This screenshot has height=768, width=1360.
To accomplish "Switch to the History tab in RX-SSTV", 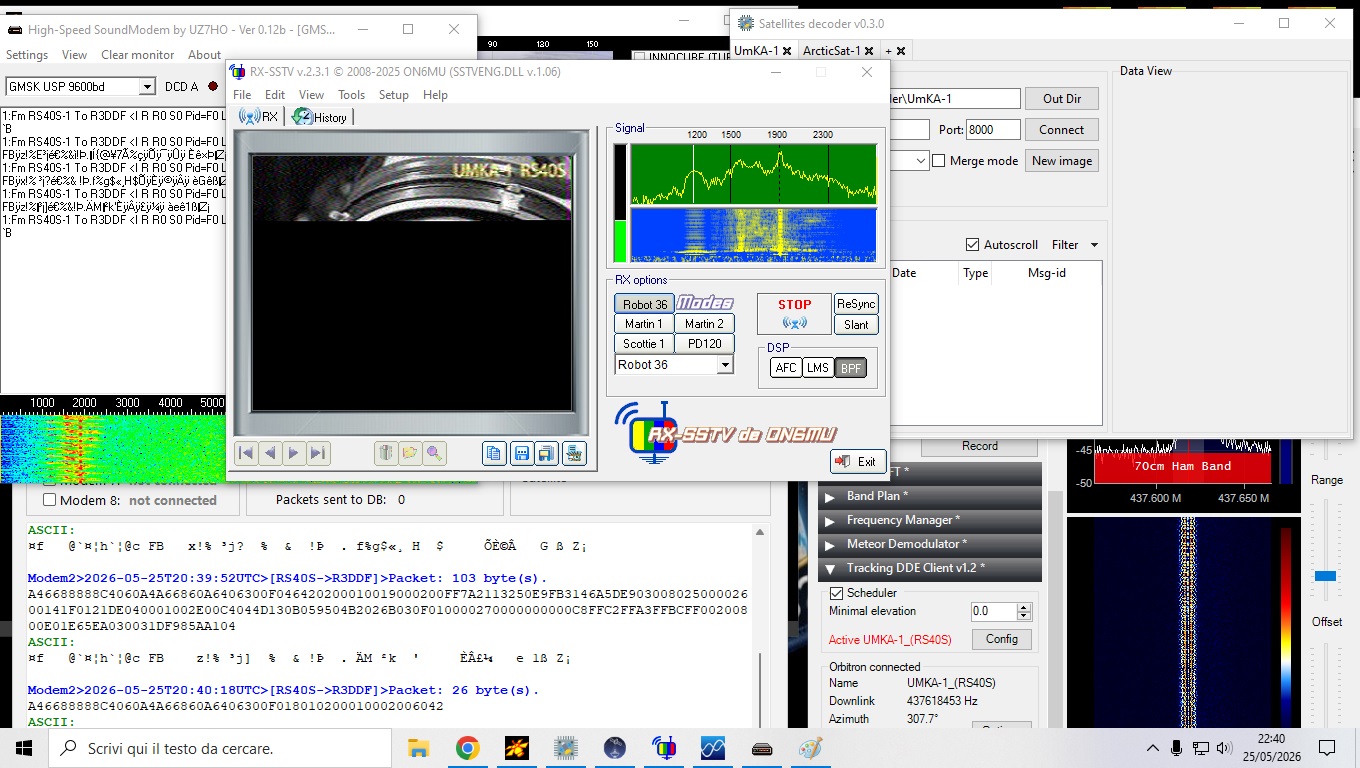I will 320,117.
